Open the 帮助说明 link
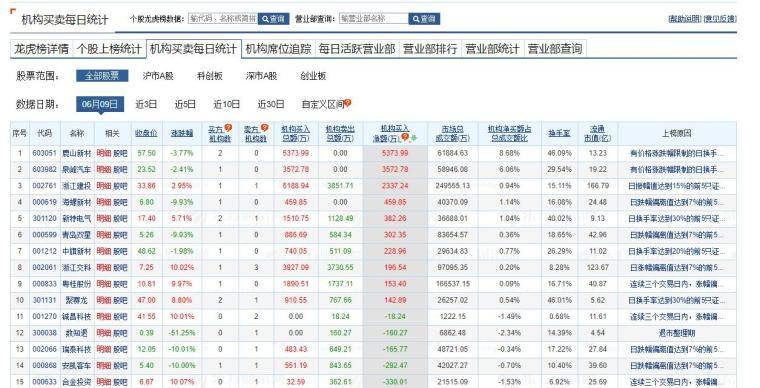 pos(684,18)
